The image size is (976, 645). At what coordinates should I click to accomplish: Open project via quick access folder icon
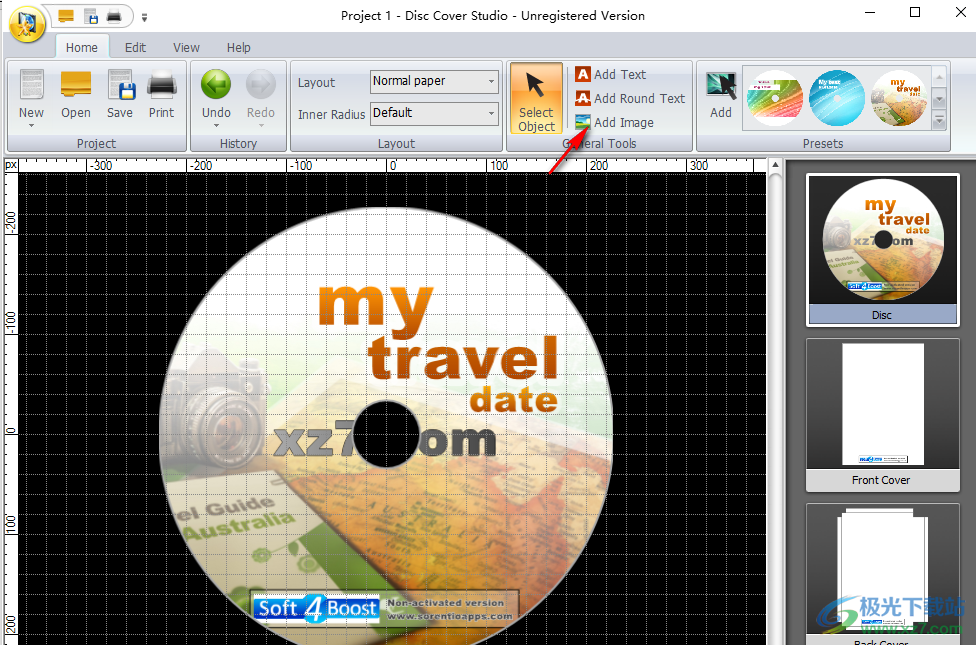click(x=66, y=16)
